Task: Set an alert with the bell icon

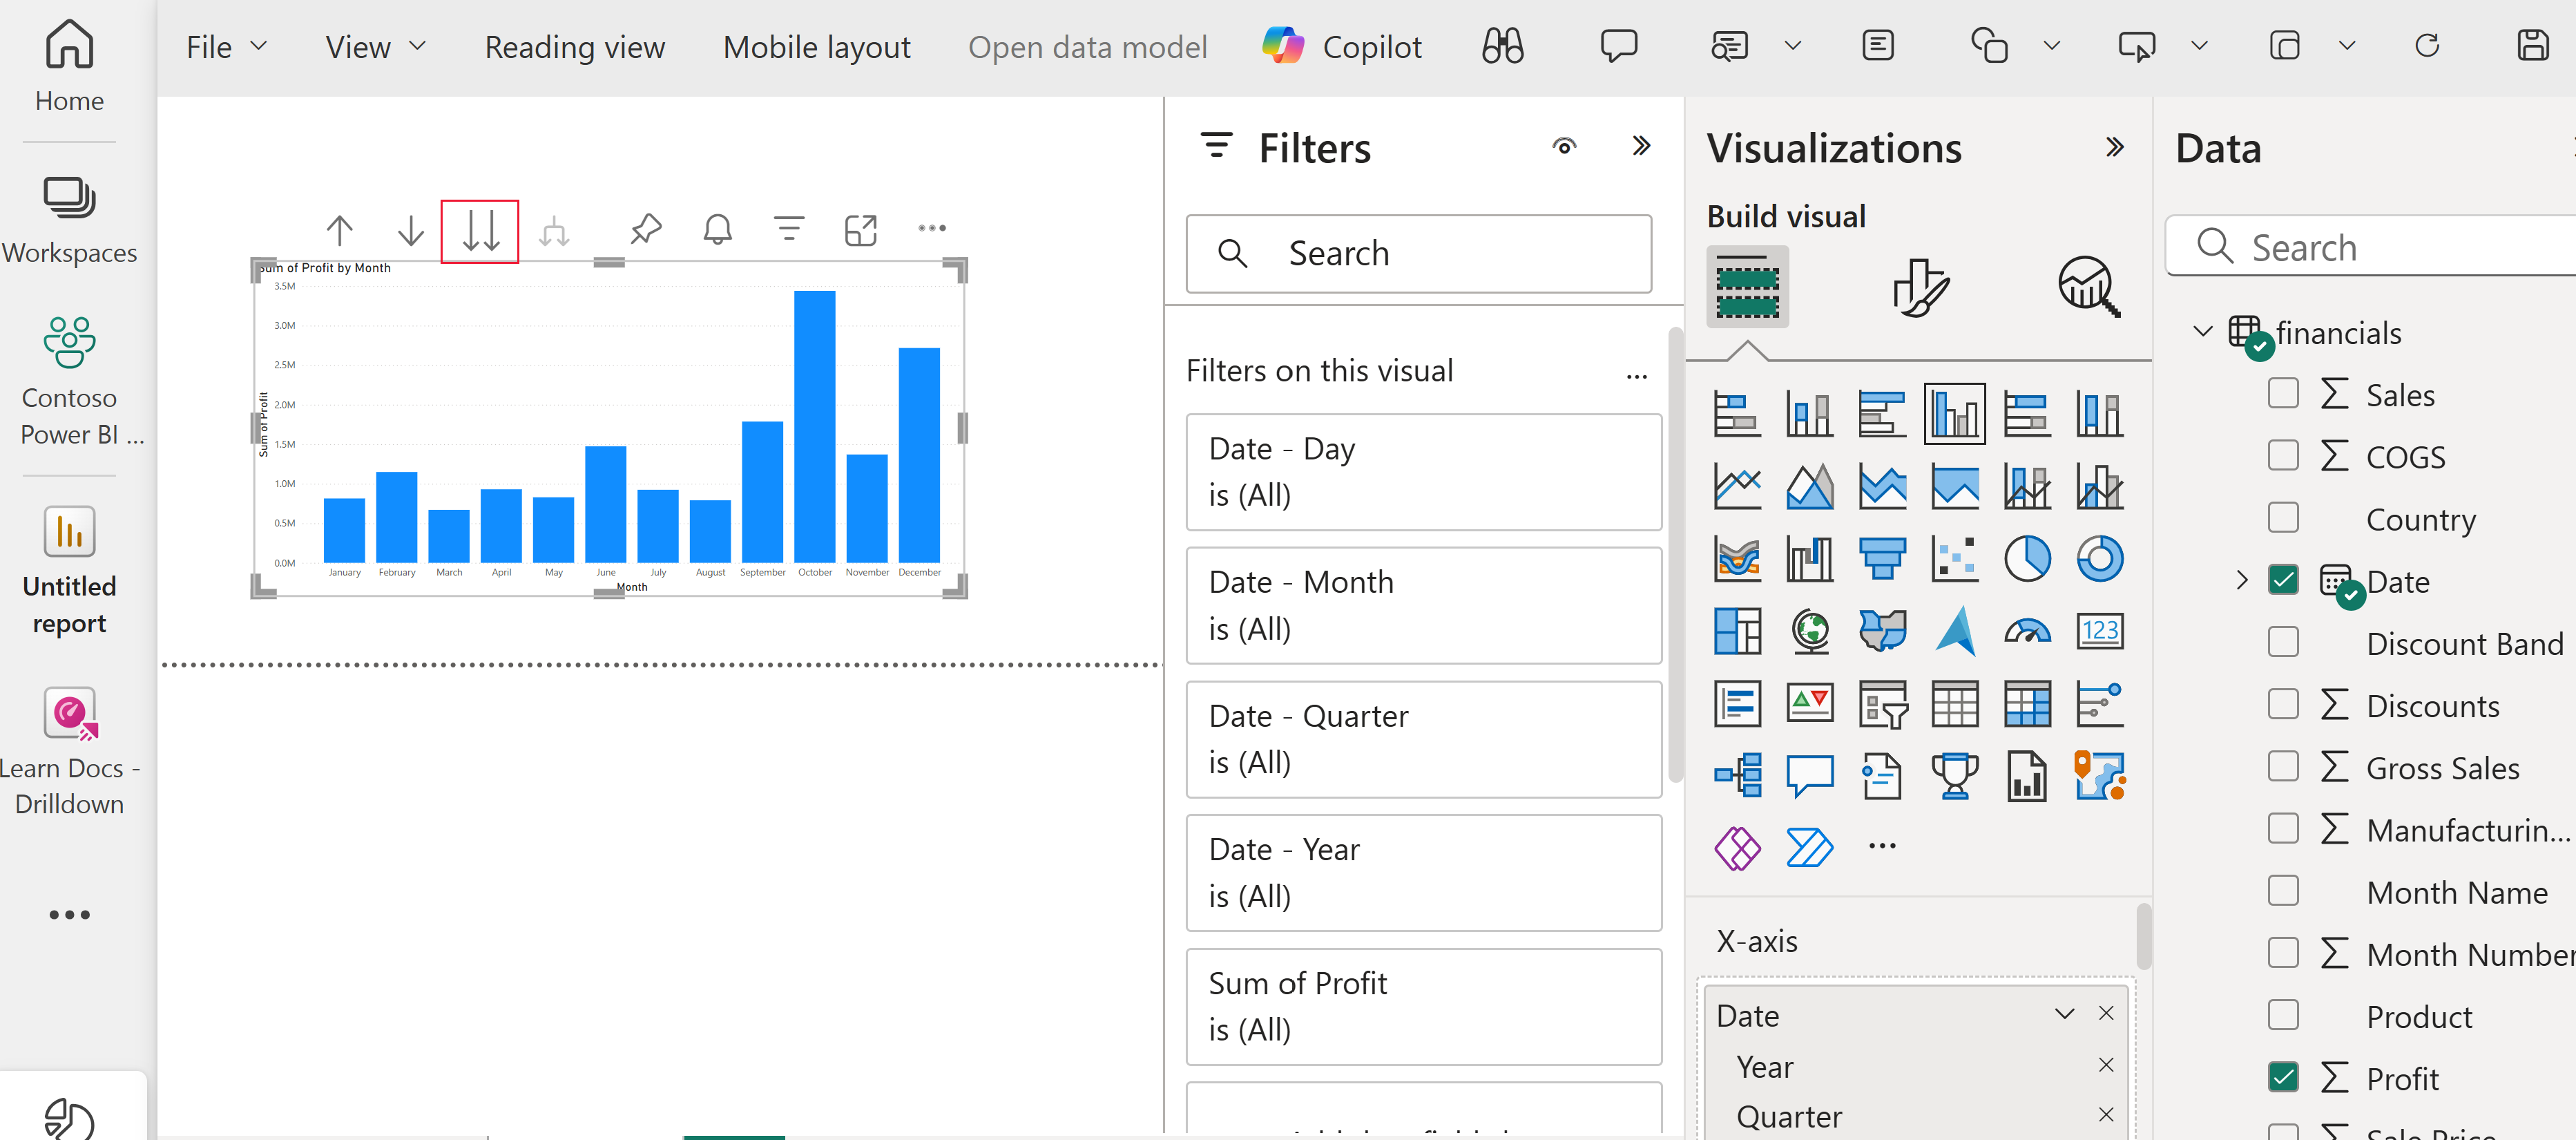Action: 717,229
